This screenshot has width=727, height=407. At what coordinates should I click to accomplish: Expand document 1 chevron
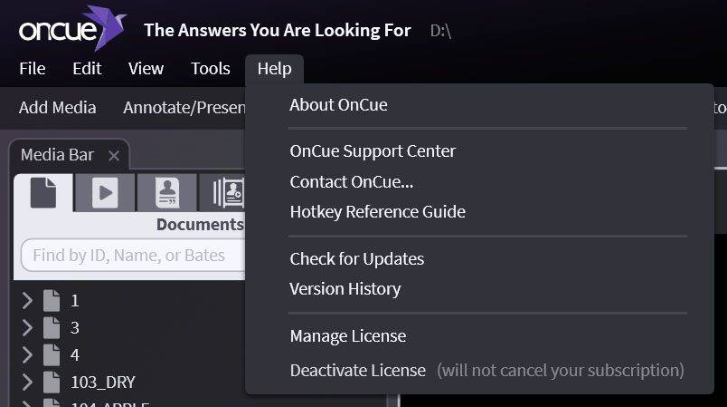coord(27,301)
